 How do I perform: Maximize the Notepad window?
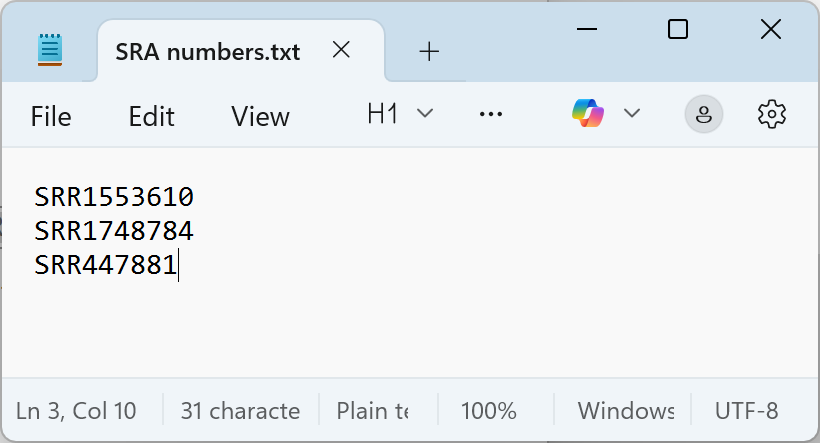pyautogui.click(x=677, y=30)
